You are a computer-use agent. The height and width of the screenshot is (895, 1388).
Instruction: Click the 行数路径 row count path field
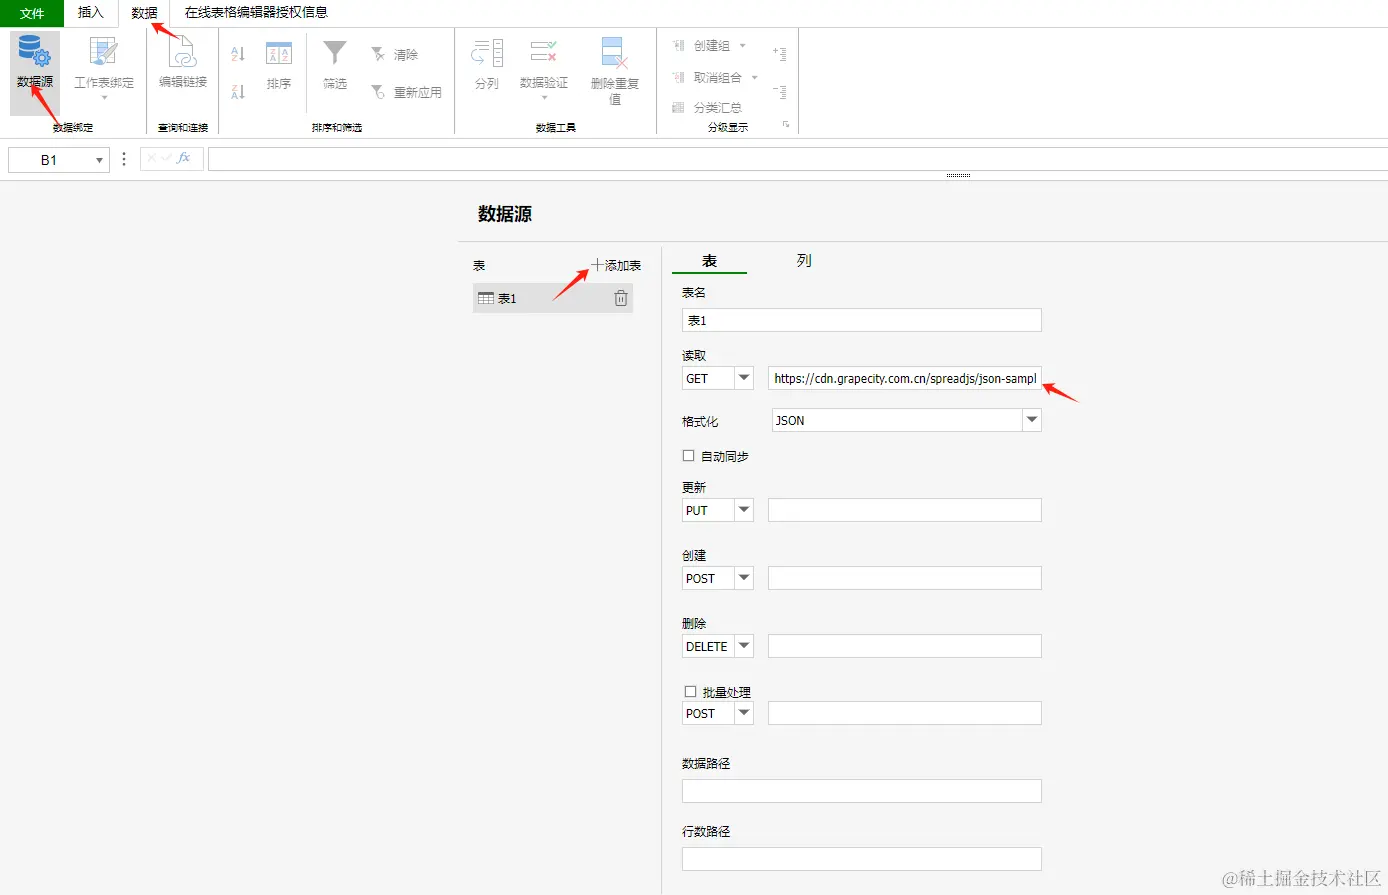coord(862,859)
